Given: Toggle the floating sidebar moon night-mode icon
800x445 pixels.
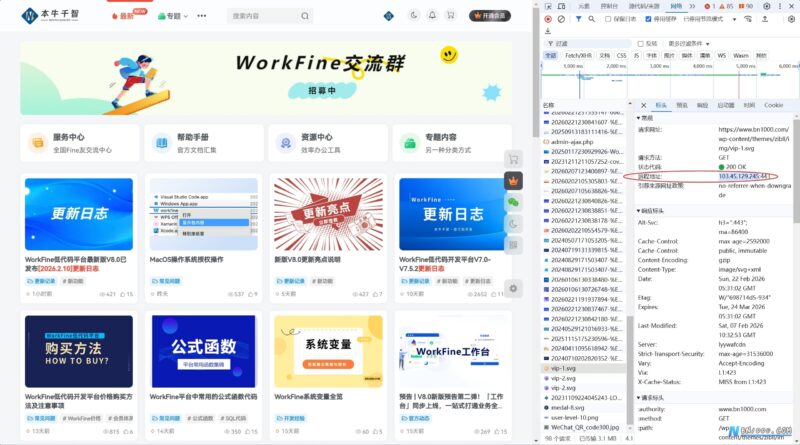Looking at the screenshot, I should (513, 224).
